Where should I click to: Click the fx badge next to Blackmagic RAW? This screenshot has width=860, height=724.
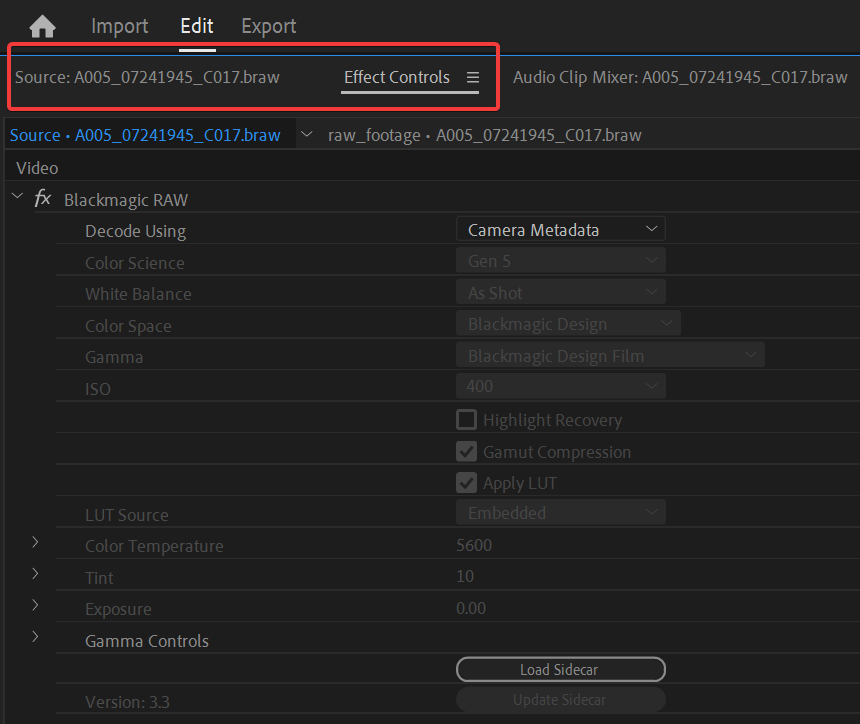click(42, 199)
